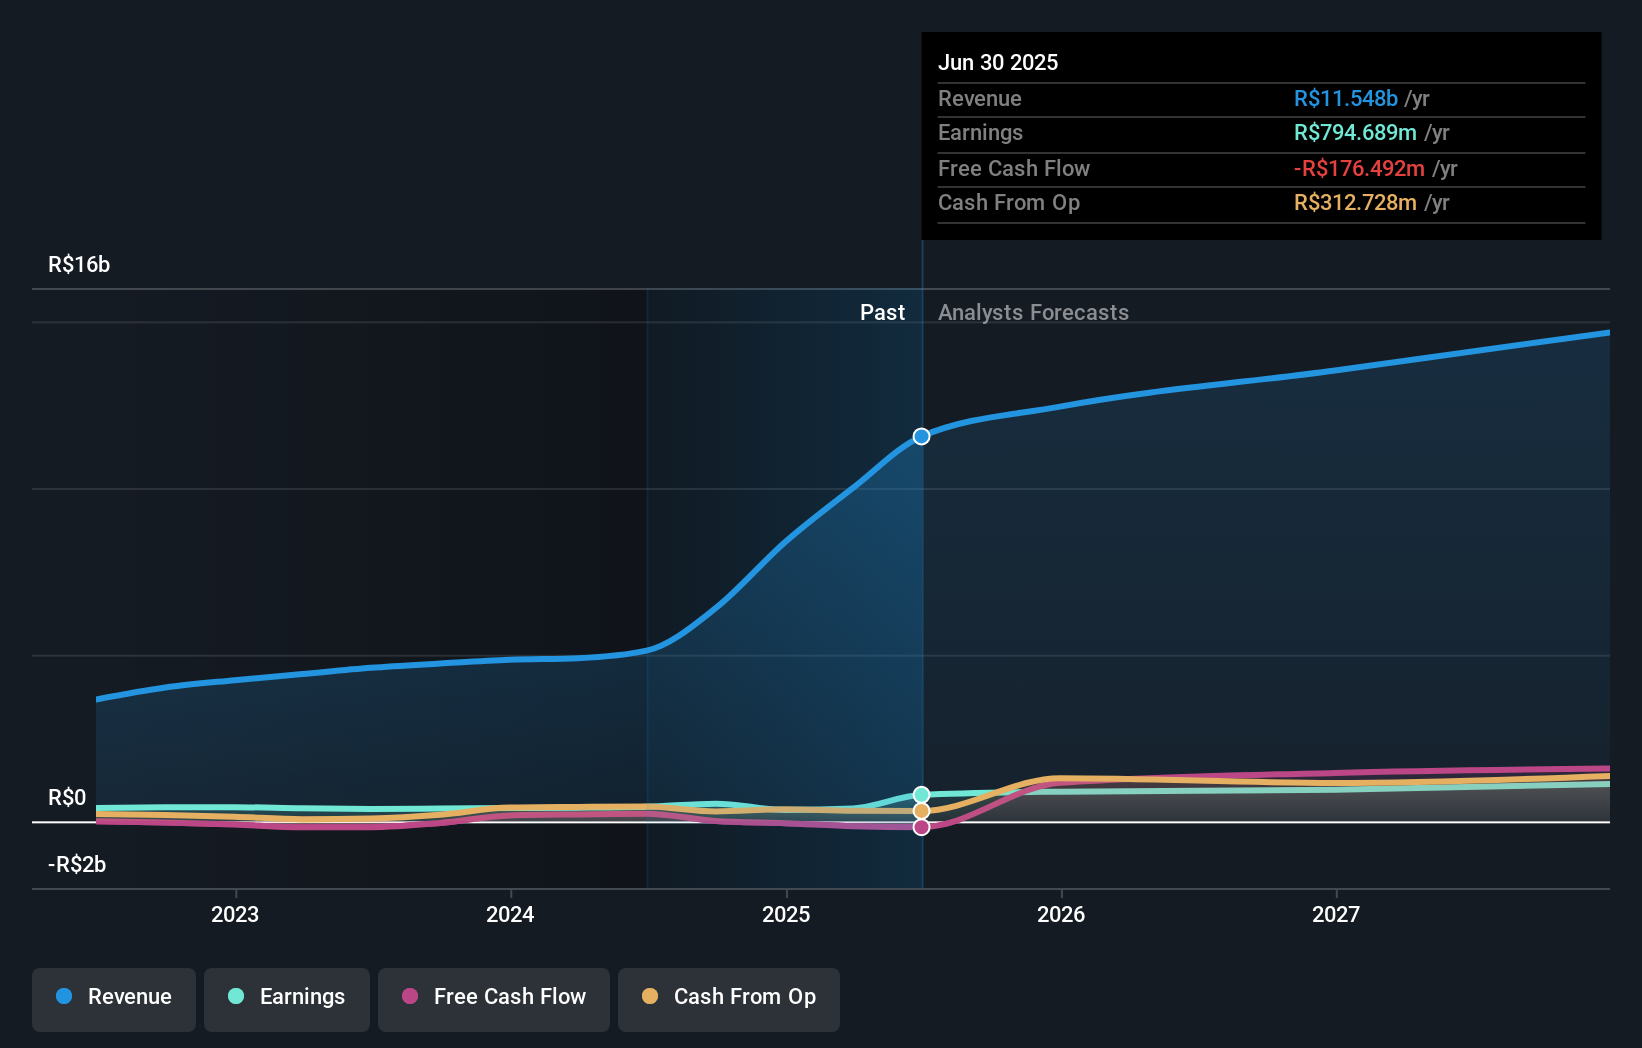Expand the Free Cash Flow tooltip row
This screenshot has width=1642, height=1048.
coord(1261,168)
